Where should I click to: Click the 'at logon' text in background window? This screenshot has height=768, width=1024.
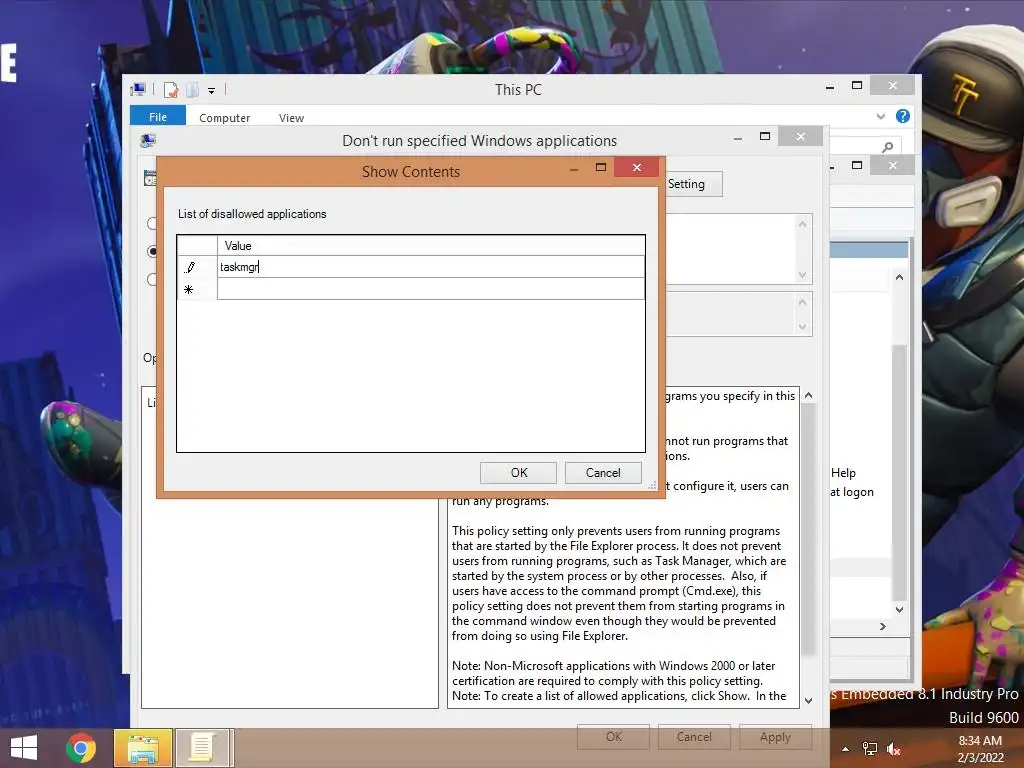tap(852, 492)
